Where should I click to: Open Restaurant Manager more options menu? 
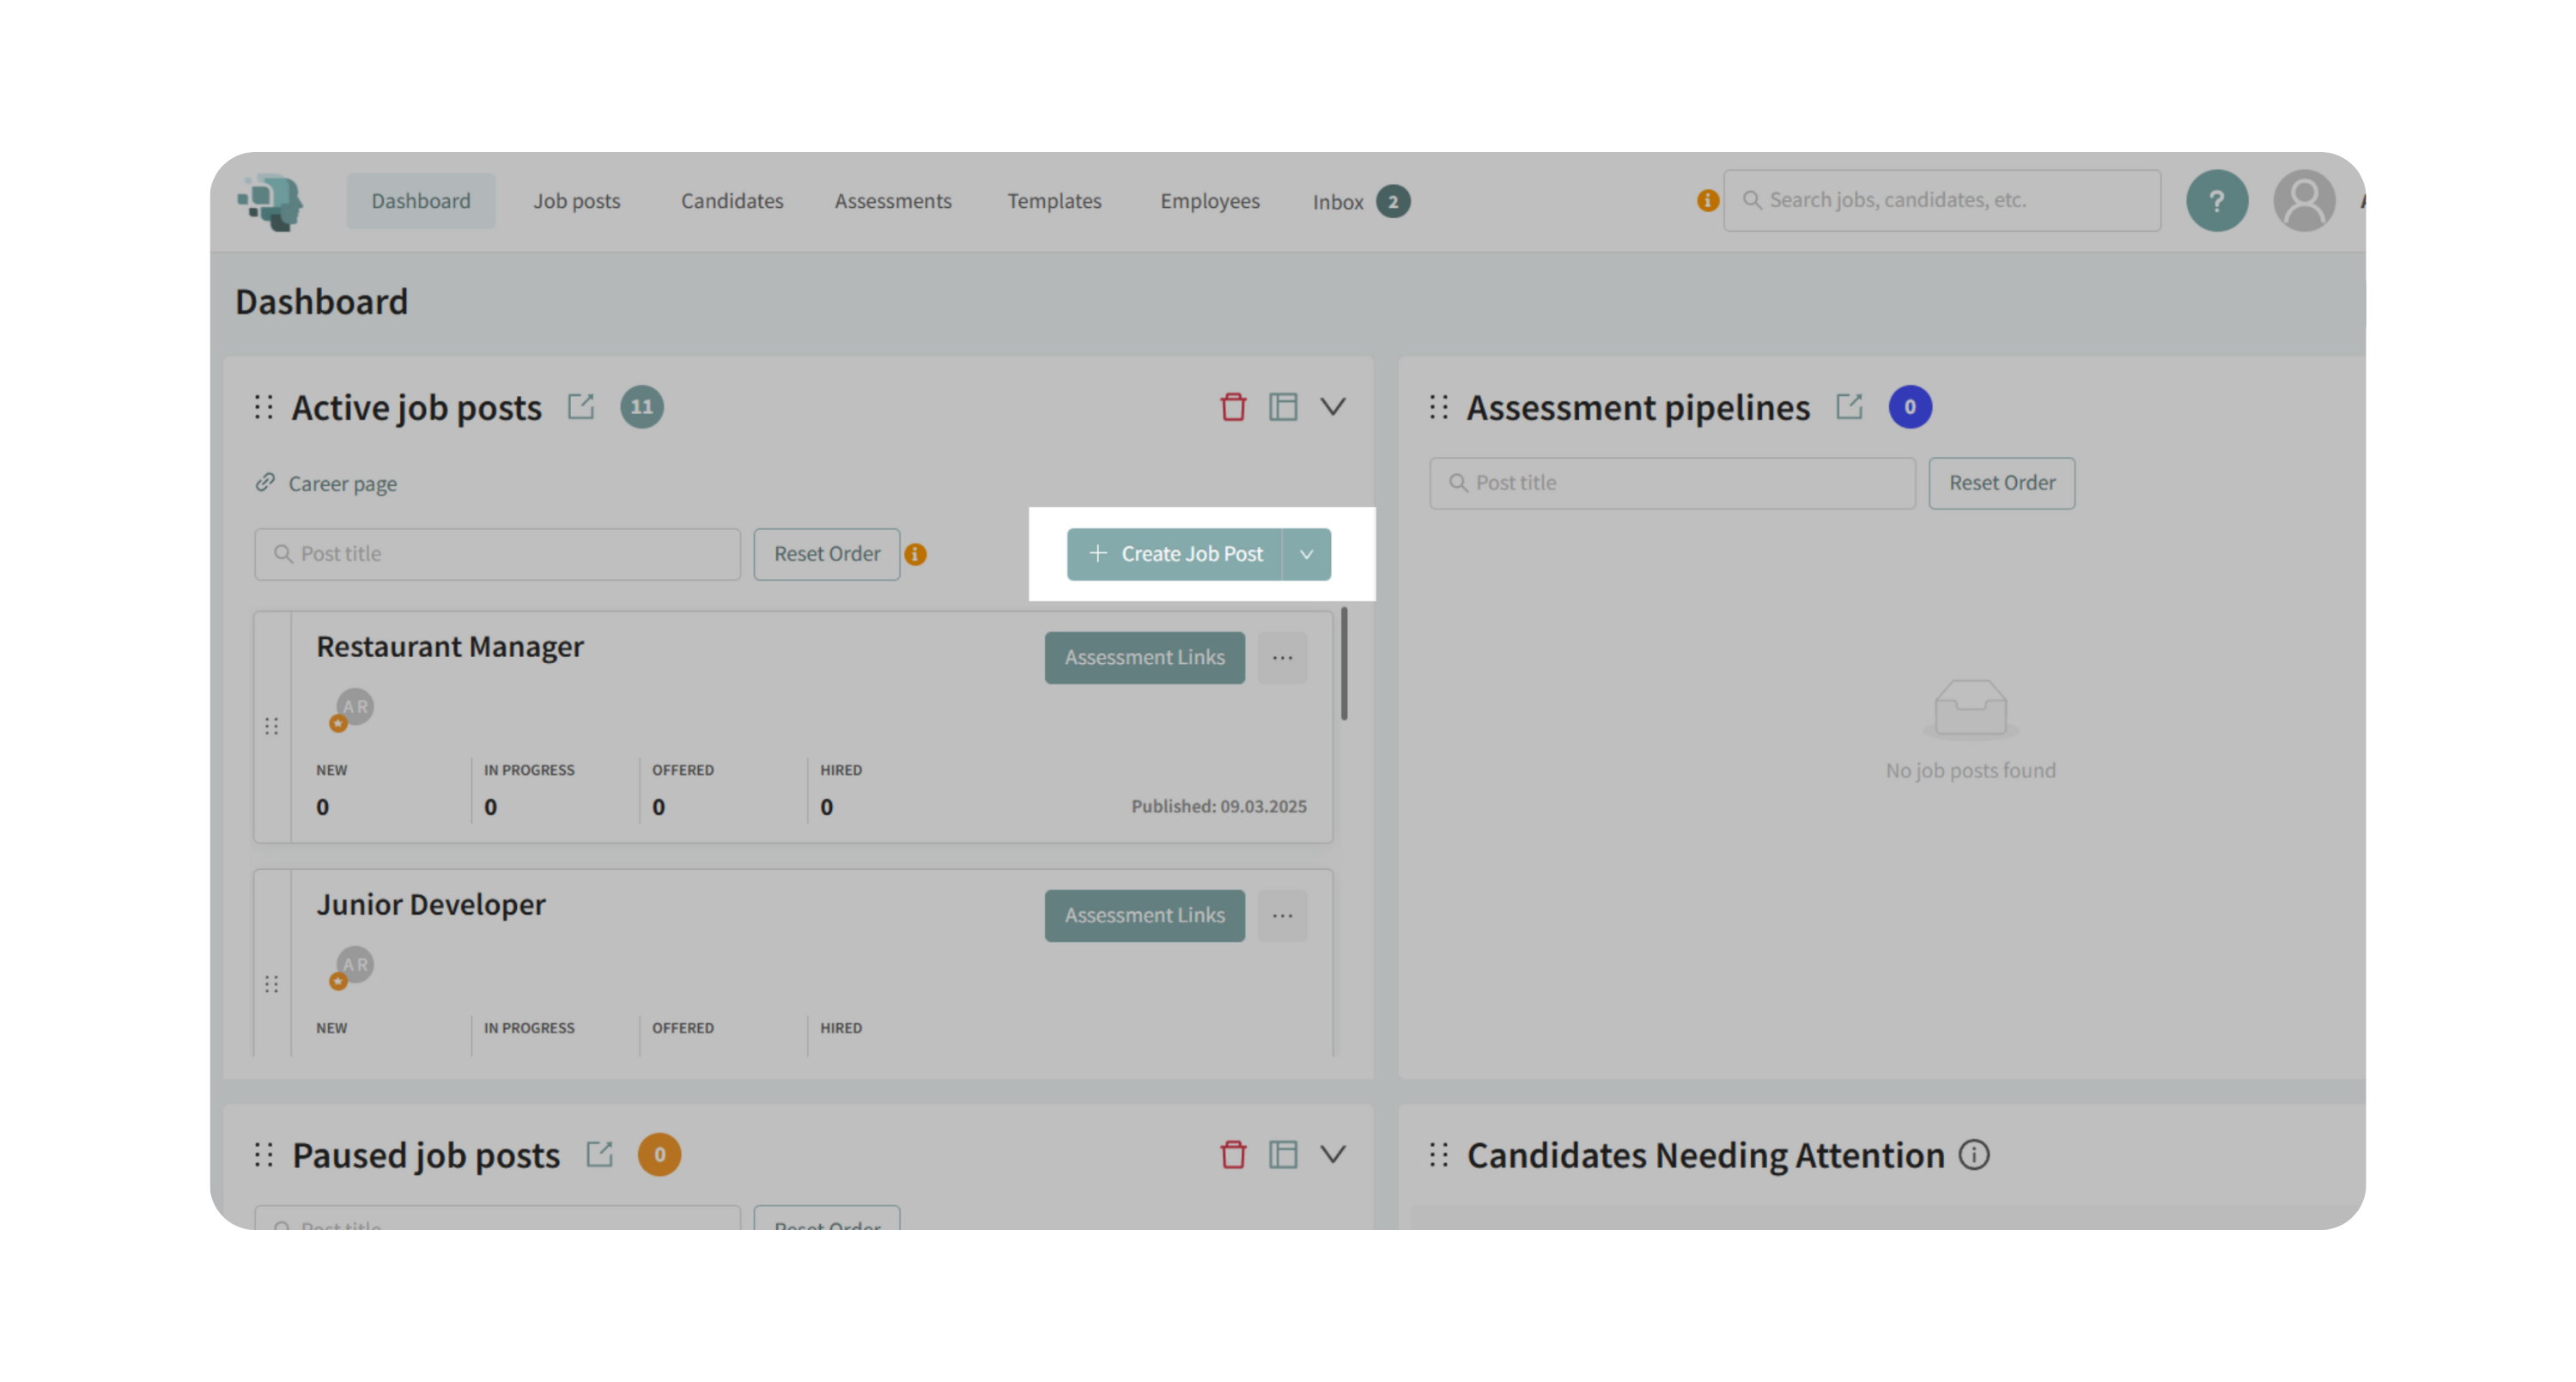pyautogui.click(x=1282, y=658)
